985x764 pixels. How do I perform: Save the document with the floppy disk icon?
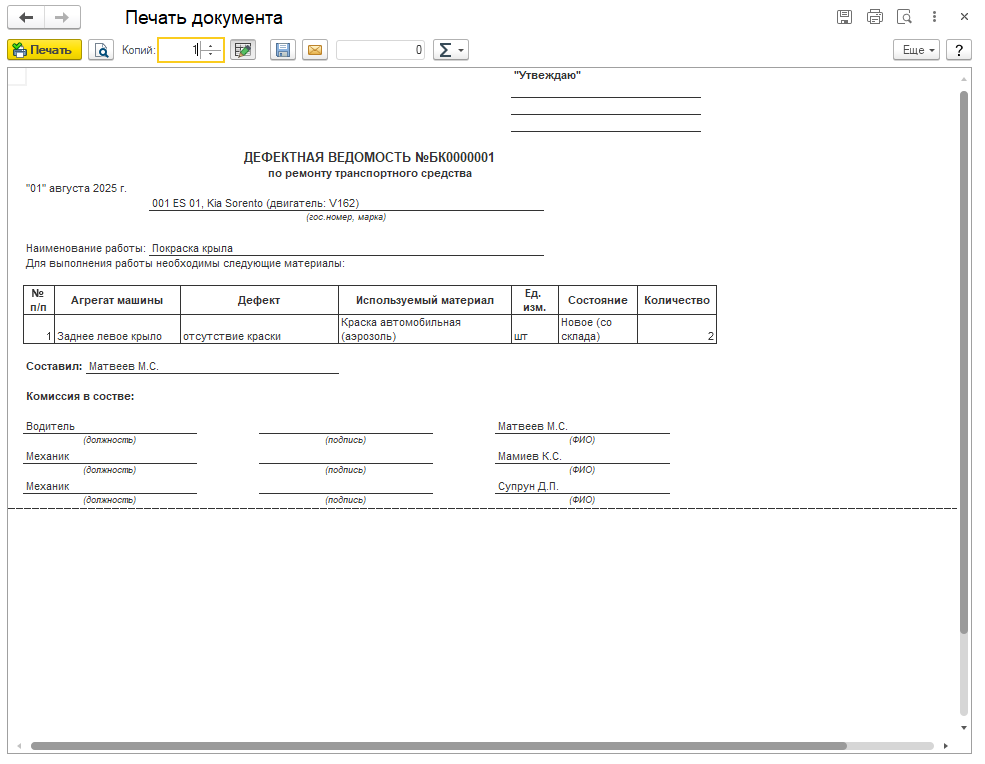point(283,50)
